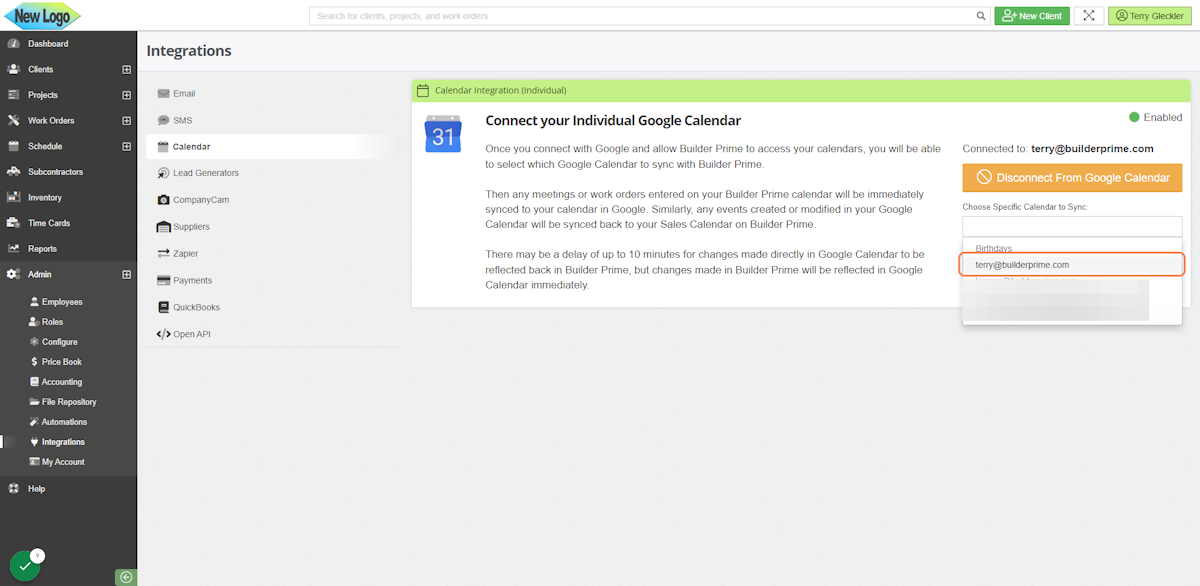Collapse the Admin plus button
The width and height of the screenshot is (1200, 586).
pos(127,274)
